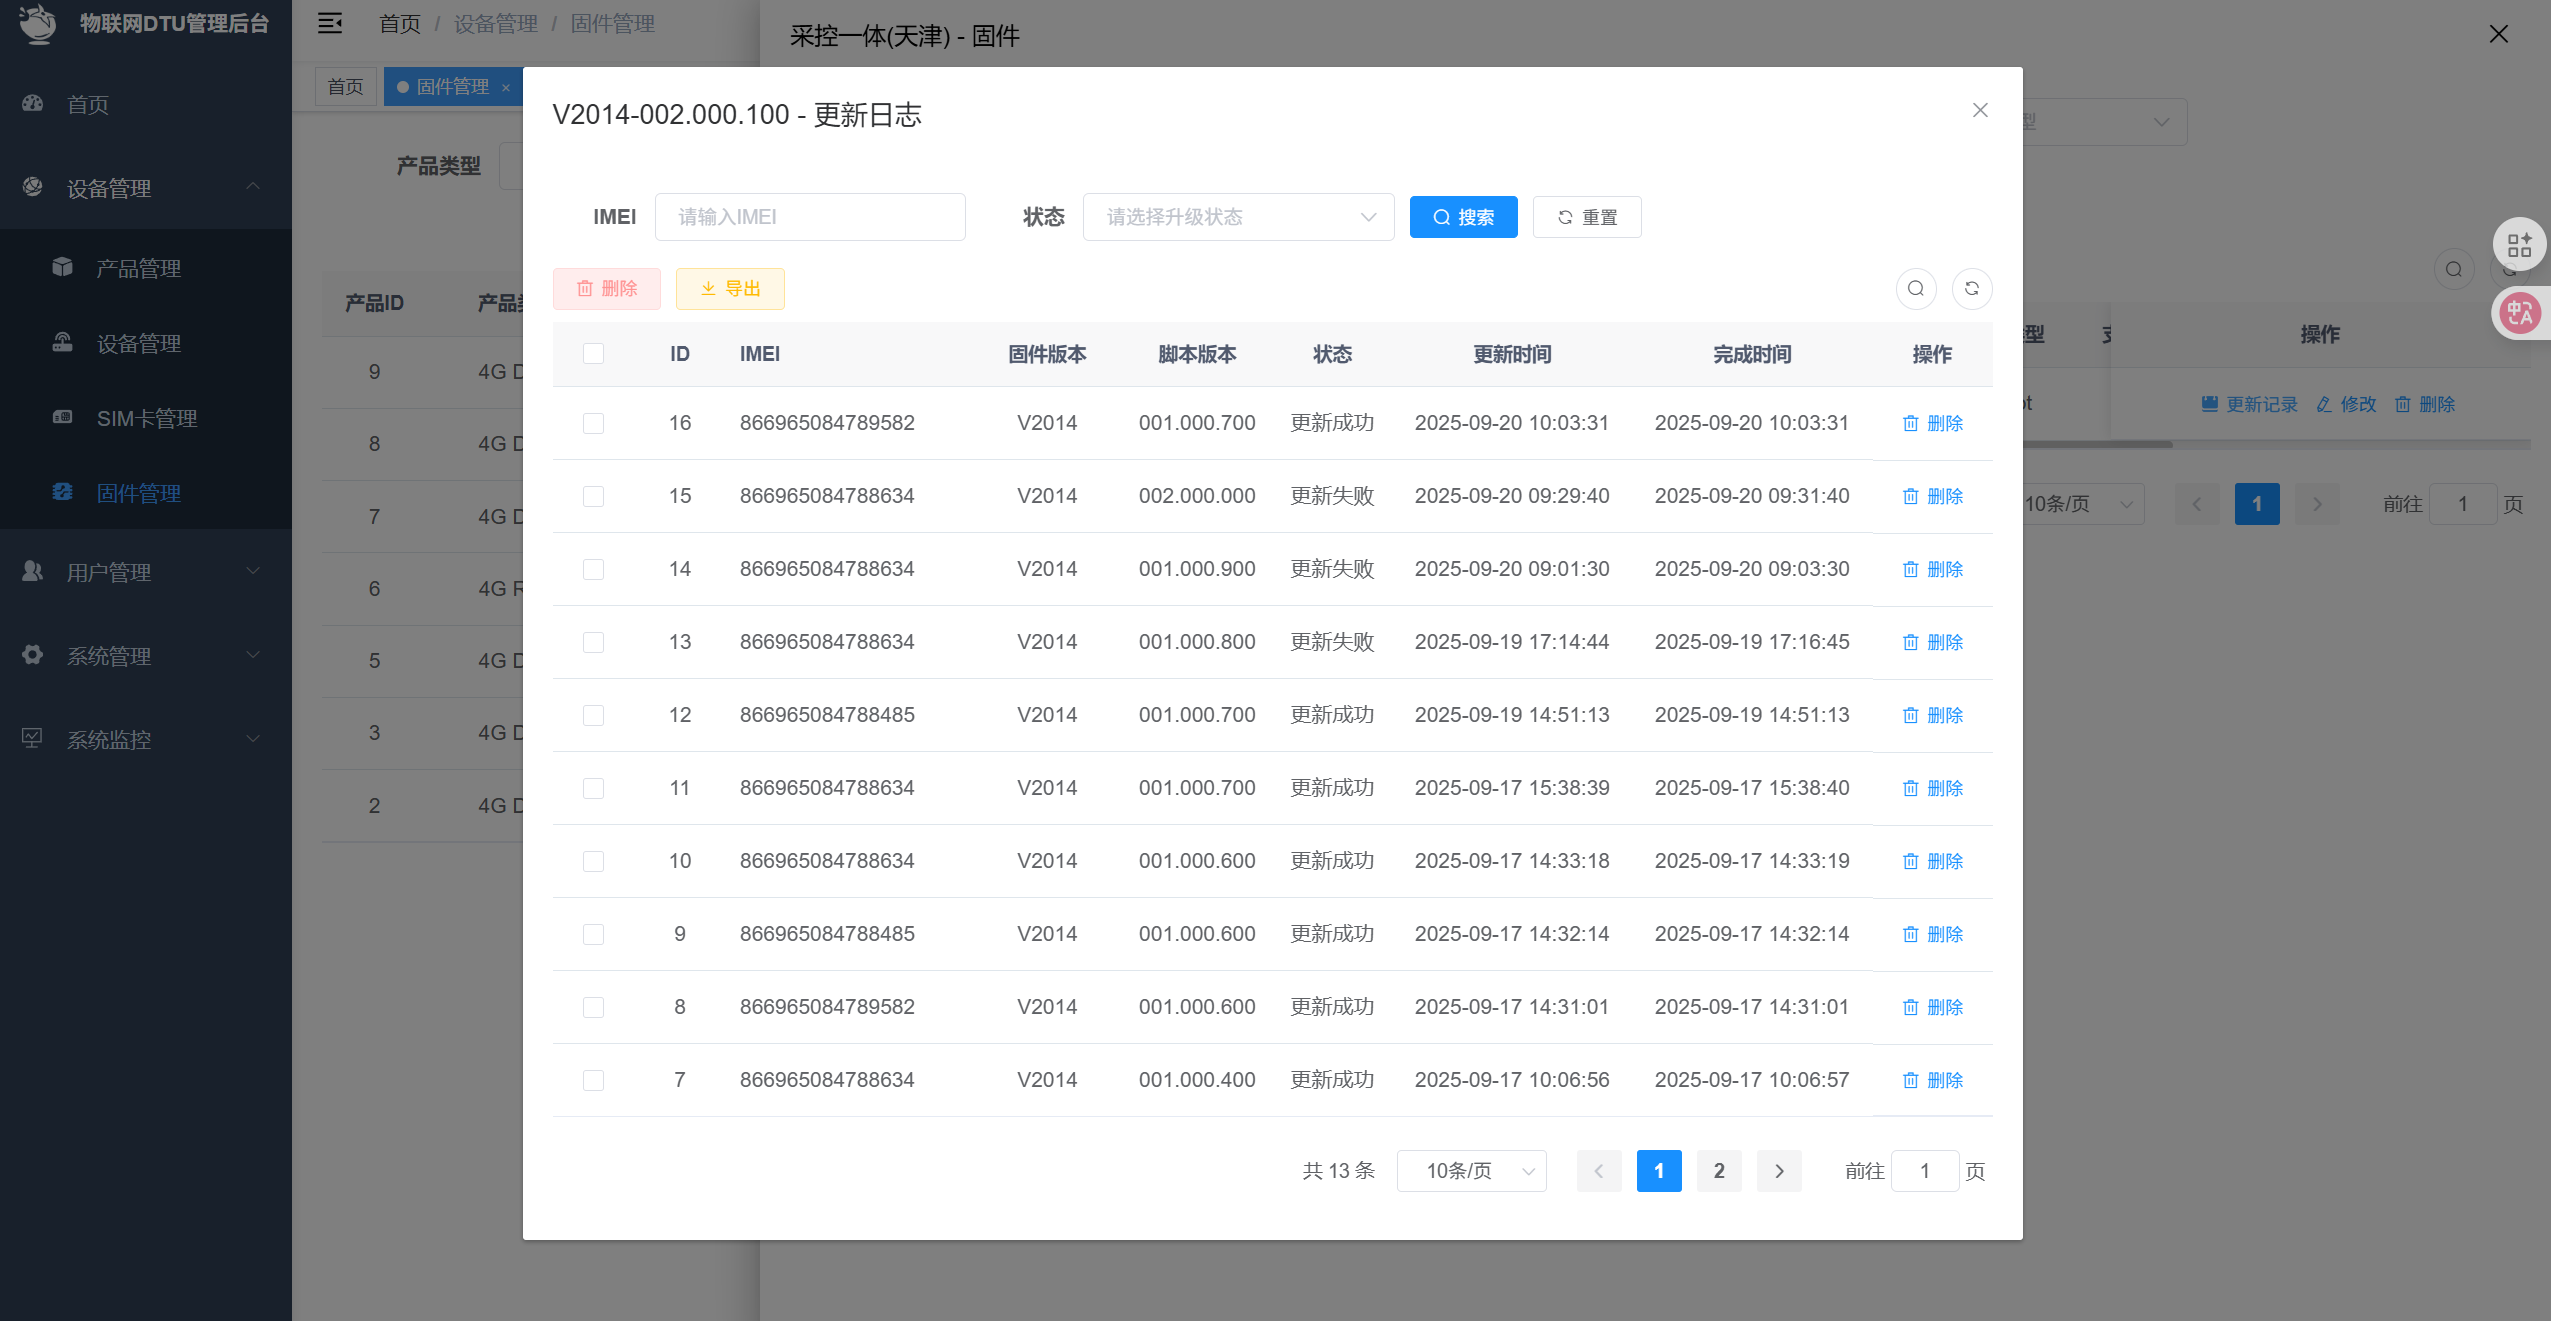
Task: Delete log row with ID 13
Action: point(1933,642)
